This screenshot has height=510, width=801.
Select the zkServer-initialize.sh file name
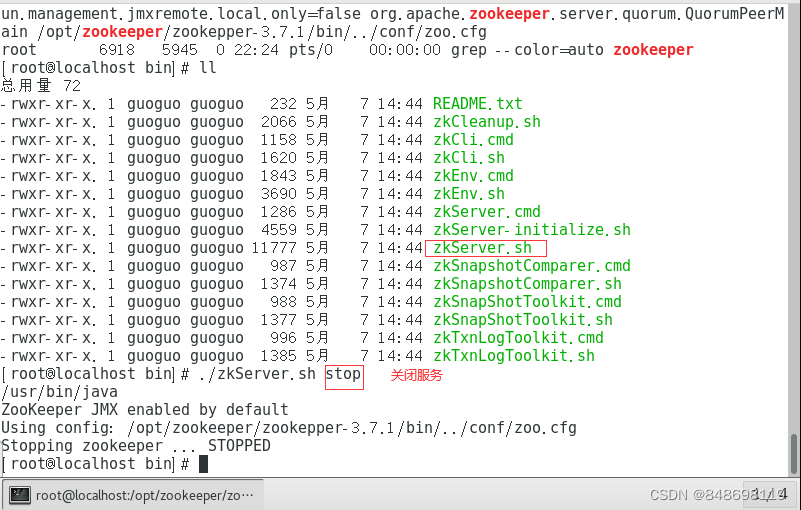click(x=532, y=229)
